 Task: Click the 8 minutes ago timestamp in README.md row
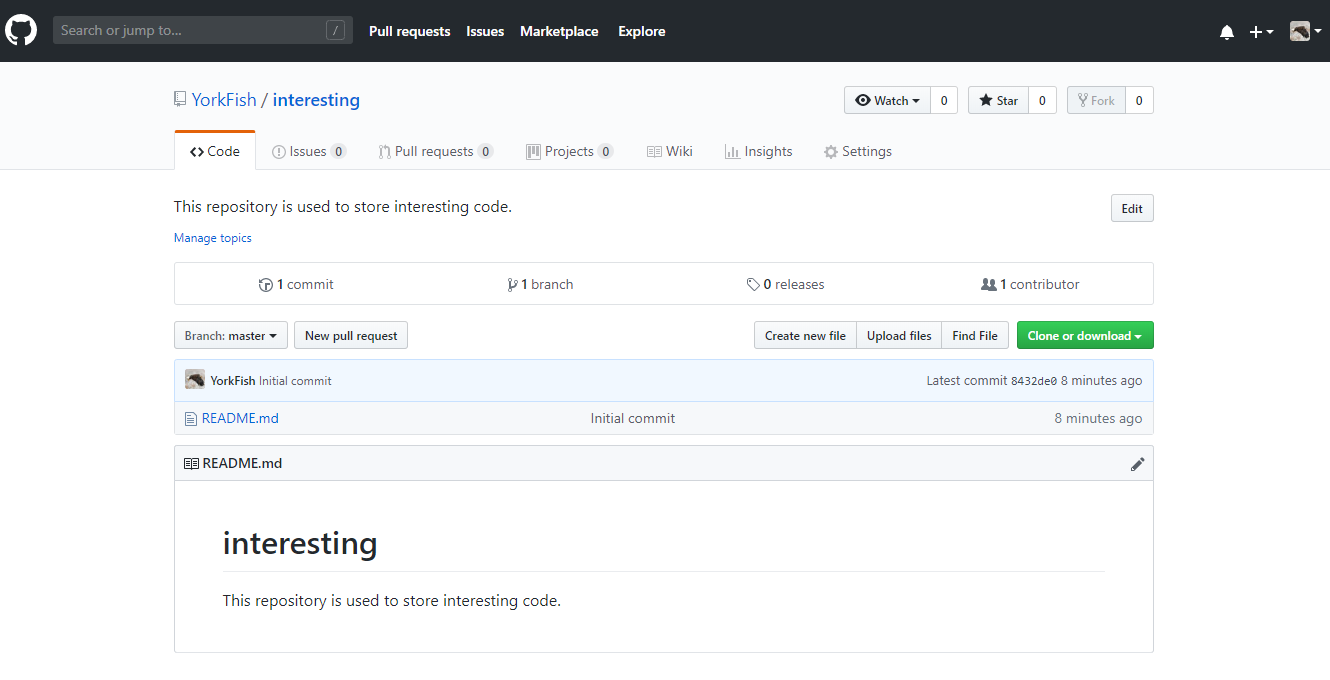1098,418
